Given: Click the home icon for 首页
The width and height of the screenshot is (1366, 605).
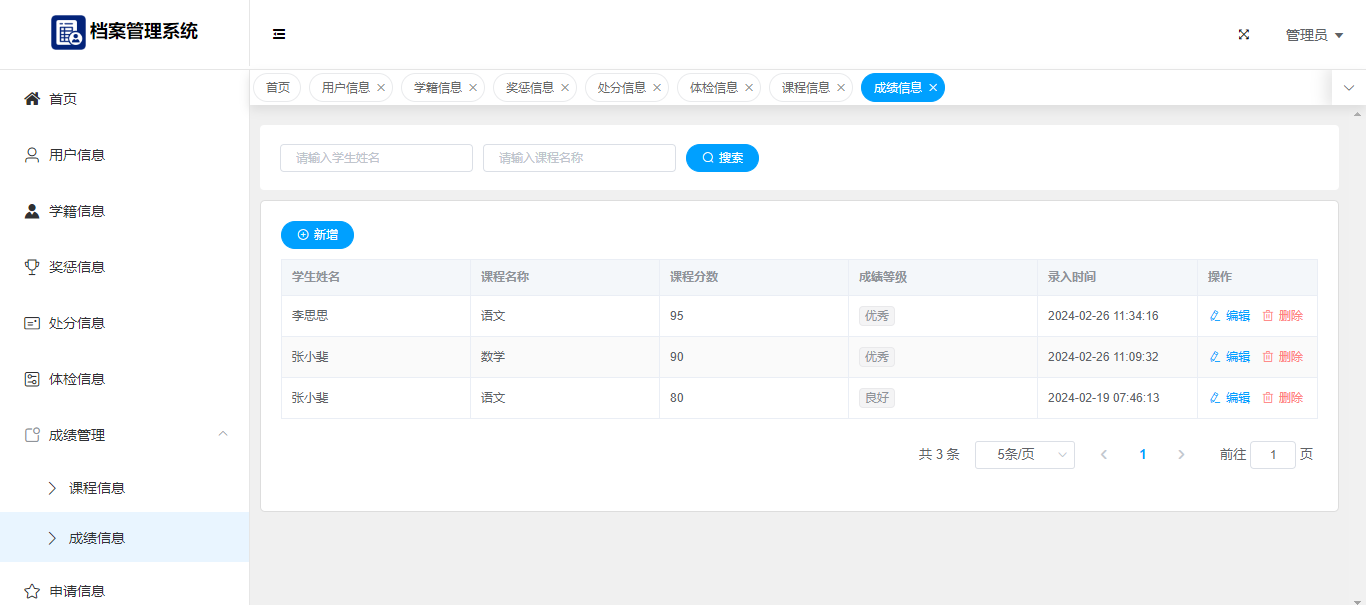Looking at the screenshot, I should point(32,99).
